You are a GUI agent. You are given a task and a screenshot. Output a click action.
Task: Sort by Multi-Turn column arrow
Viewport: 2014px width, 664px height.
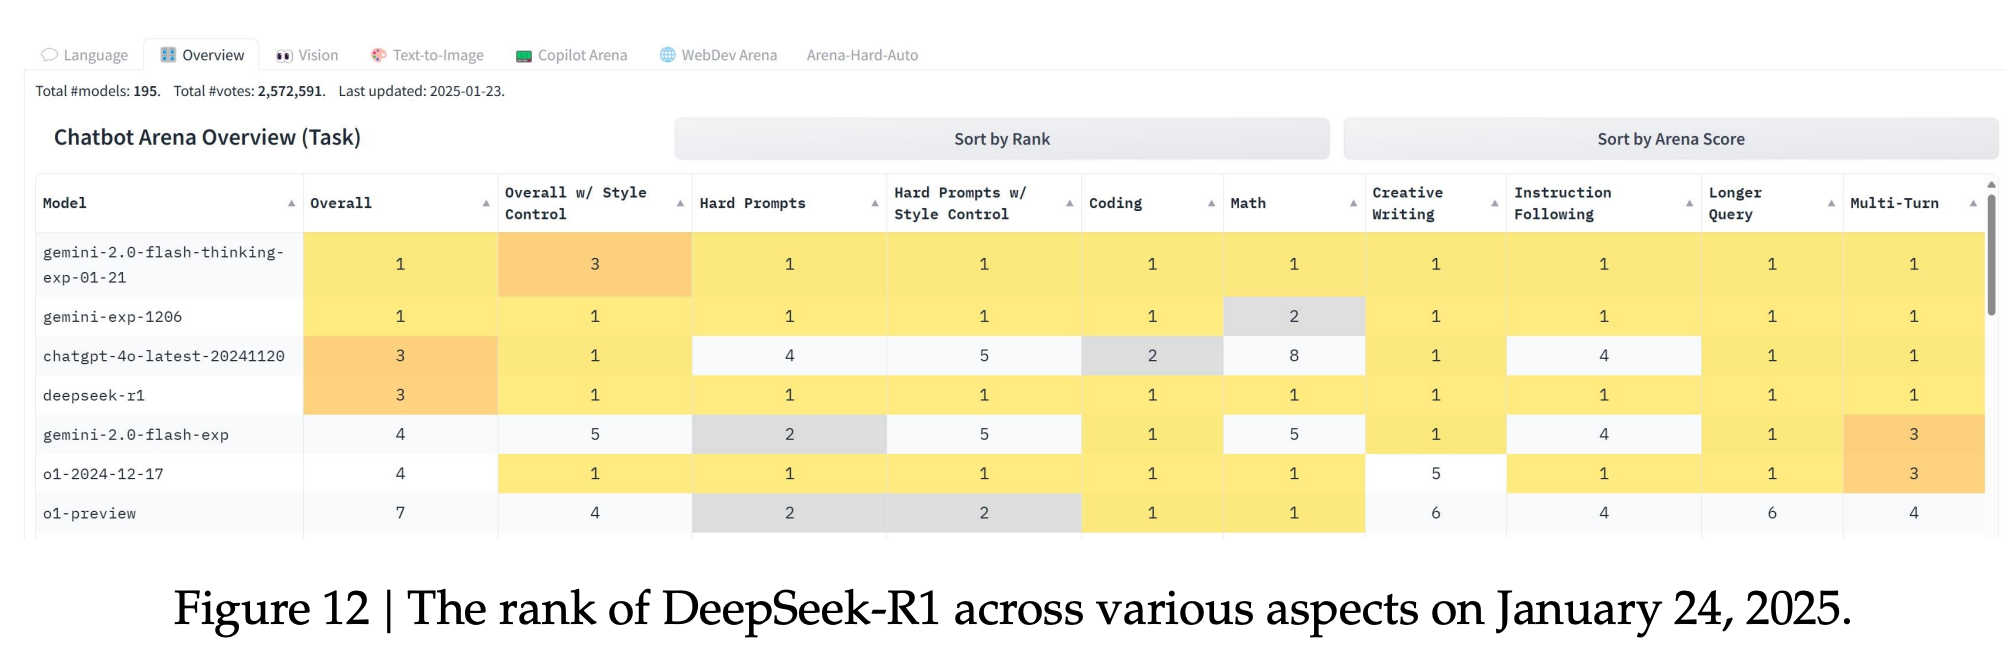[1973, 203]
